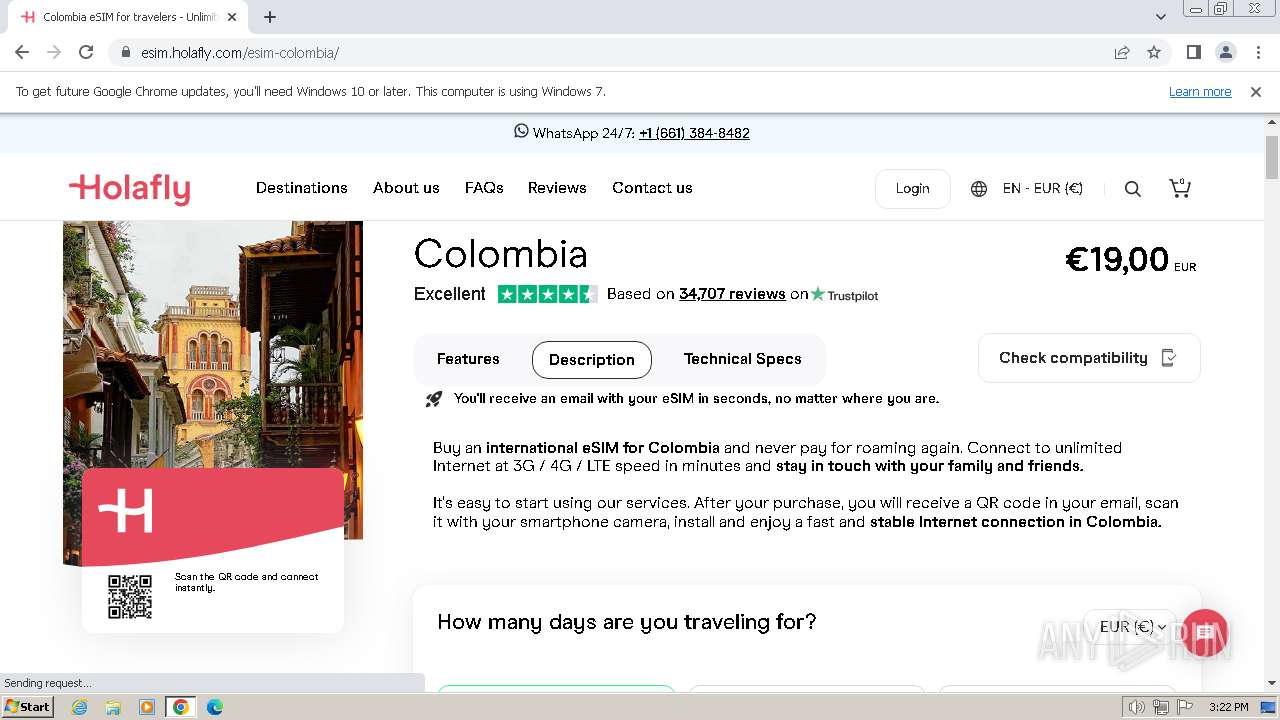Open the Contact us page
This screenshot has width=1280, height=720.
[x=652, y=188]
